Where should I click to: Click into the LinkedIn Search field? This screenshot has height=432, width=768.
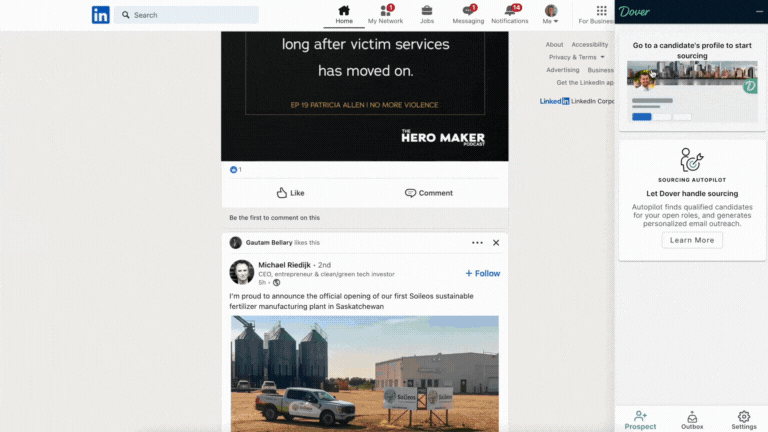pyautogui.click(x=190, y=15)
